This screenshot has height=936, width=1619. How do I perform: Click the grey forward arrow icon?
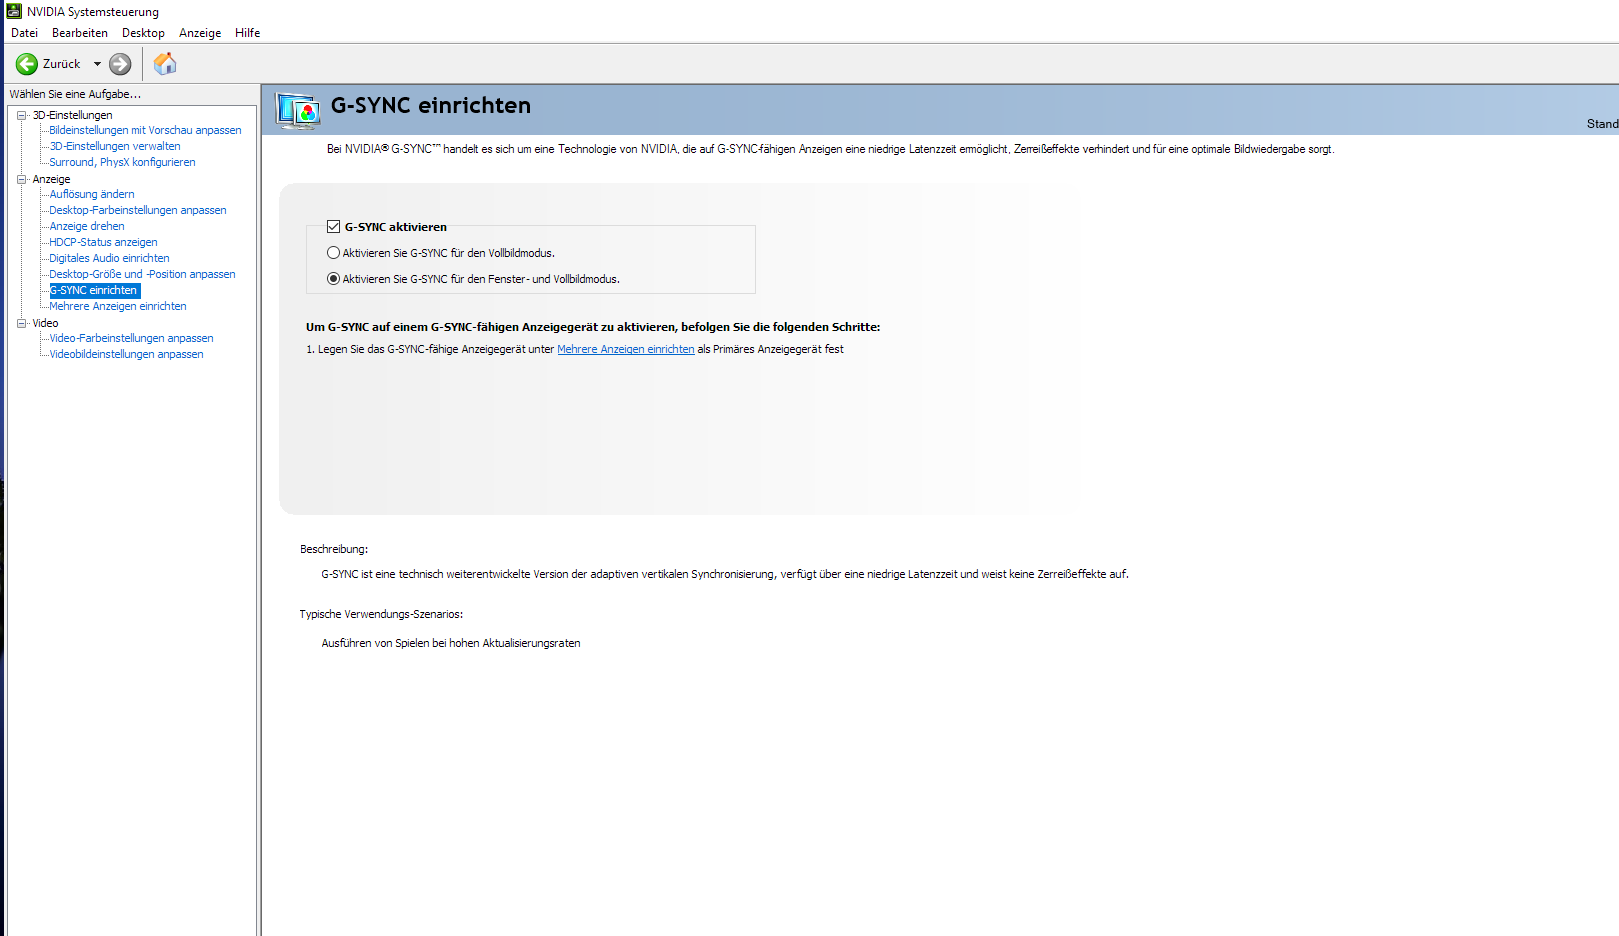(120, 64)
